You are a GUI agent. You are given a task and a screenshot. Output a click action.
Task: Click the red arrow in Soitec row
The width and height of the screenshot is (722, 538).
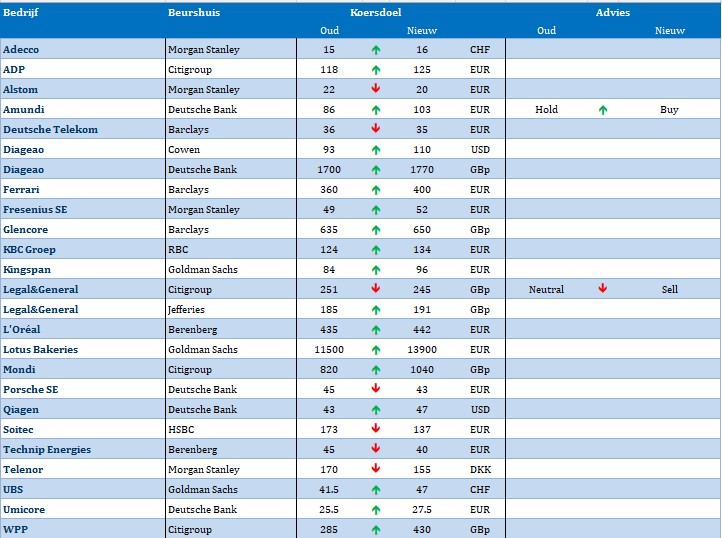(x=376, y=428)
